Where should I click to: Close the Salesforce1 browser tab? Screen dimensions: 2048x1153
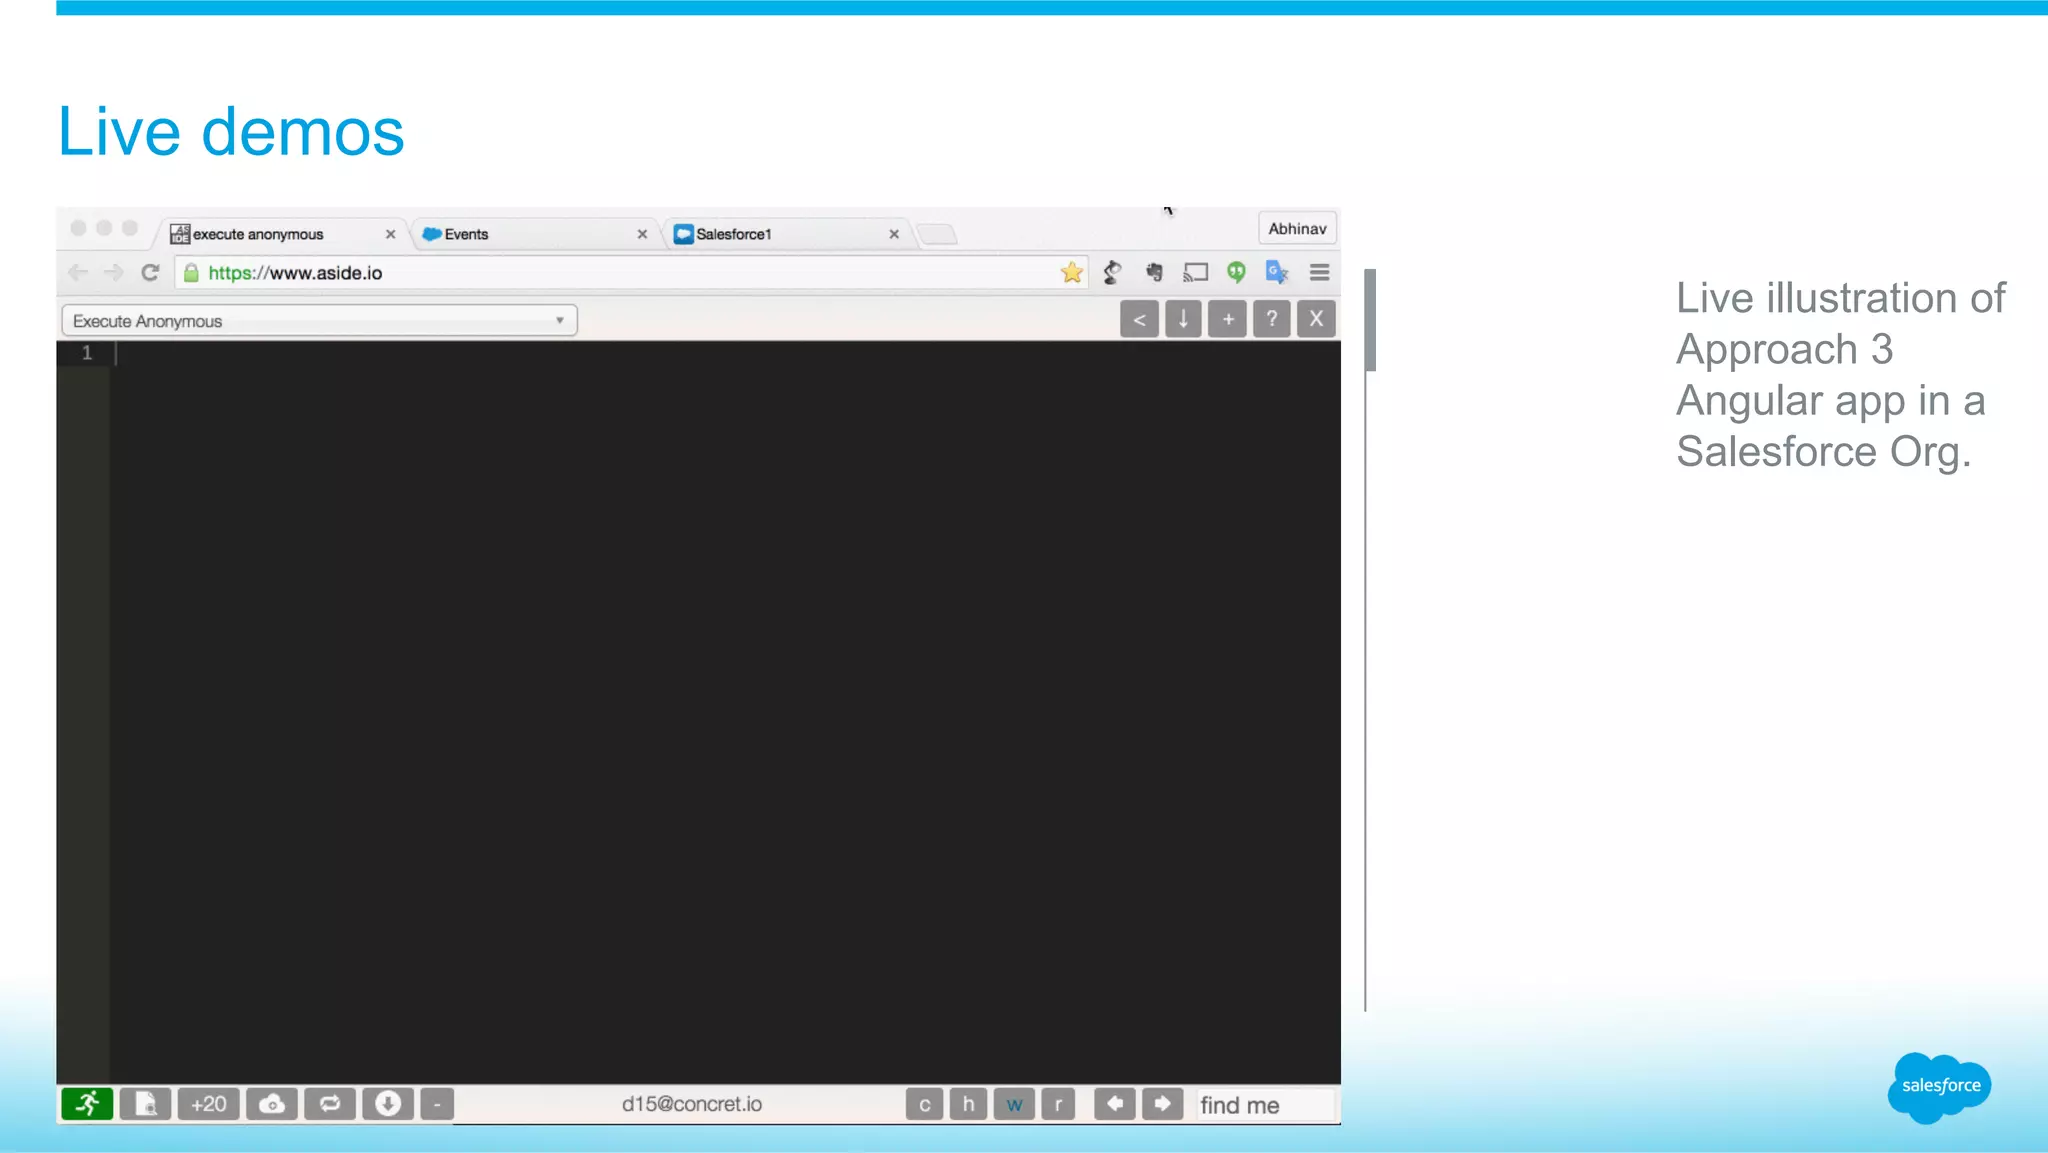894,234
